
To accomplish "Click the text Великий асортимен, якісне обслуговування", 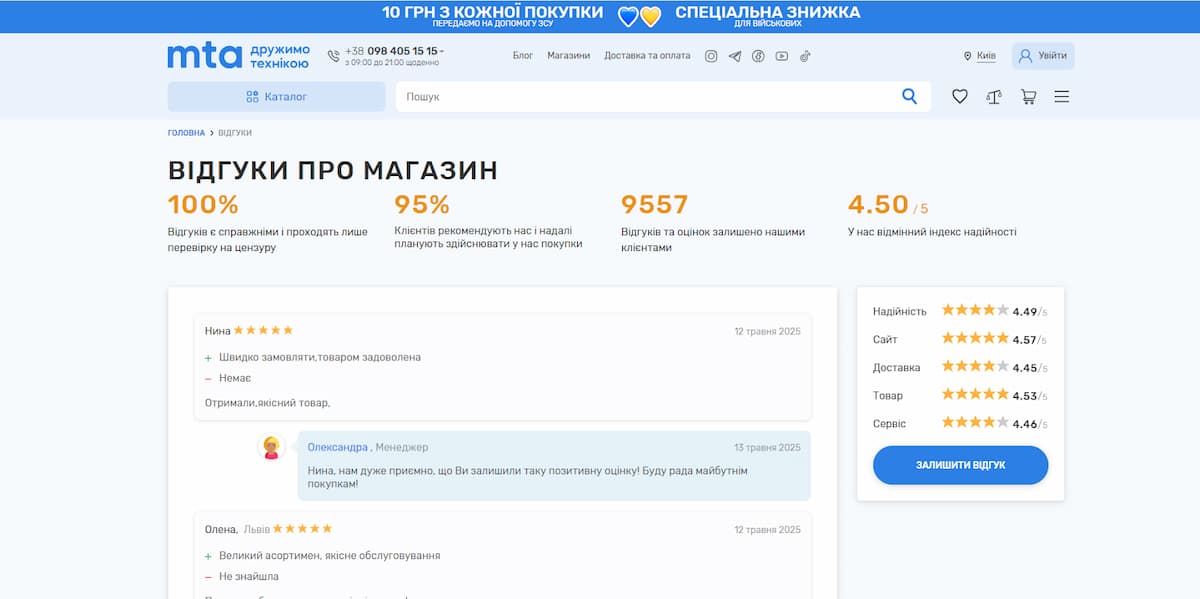I will click(x=330, y=555).
